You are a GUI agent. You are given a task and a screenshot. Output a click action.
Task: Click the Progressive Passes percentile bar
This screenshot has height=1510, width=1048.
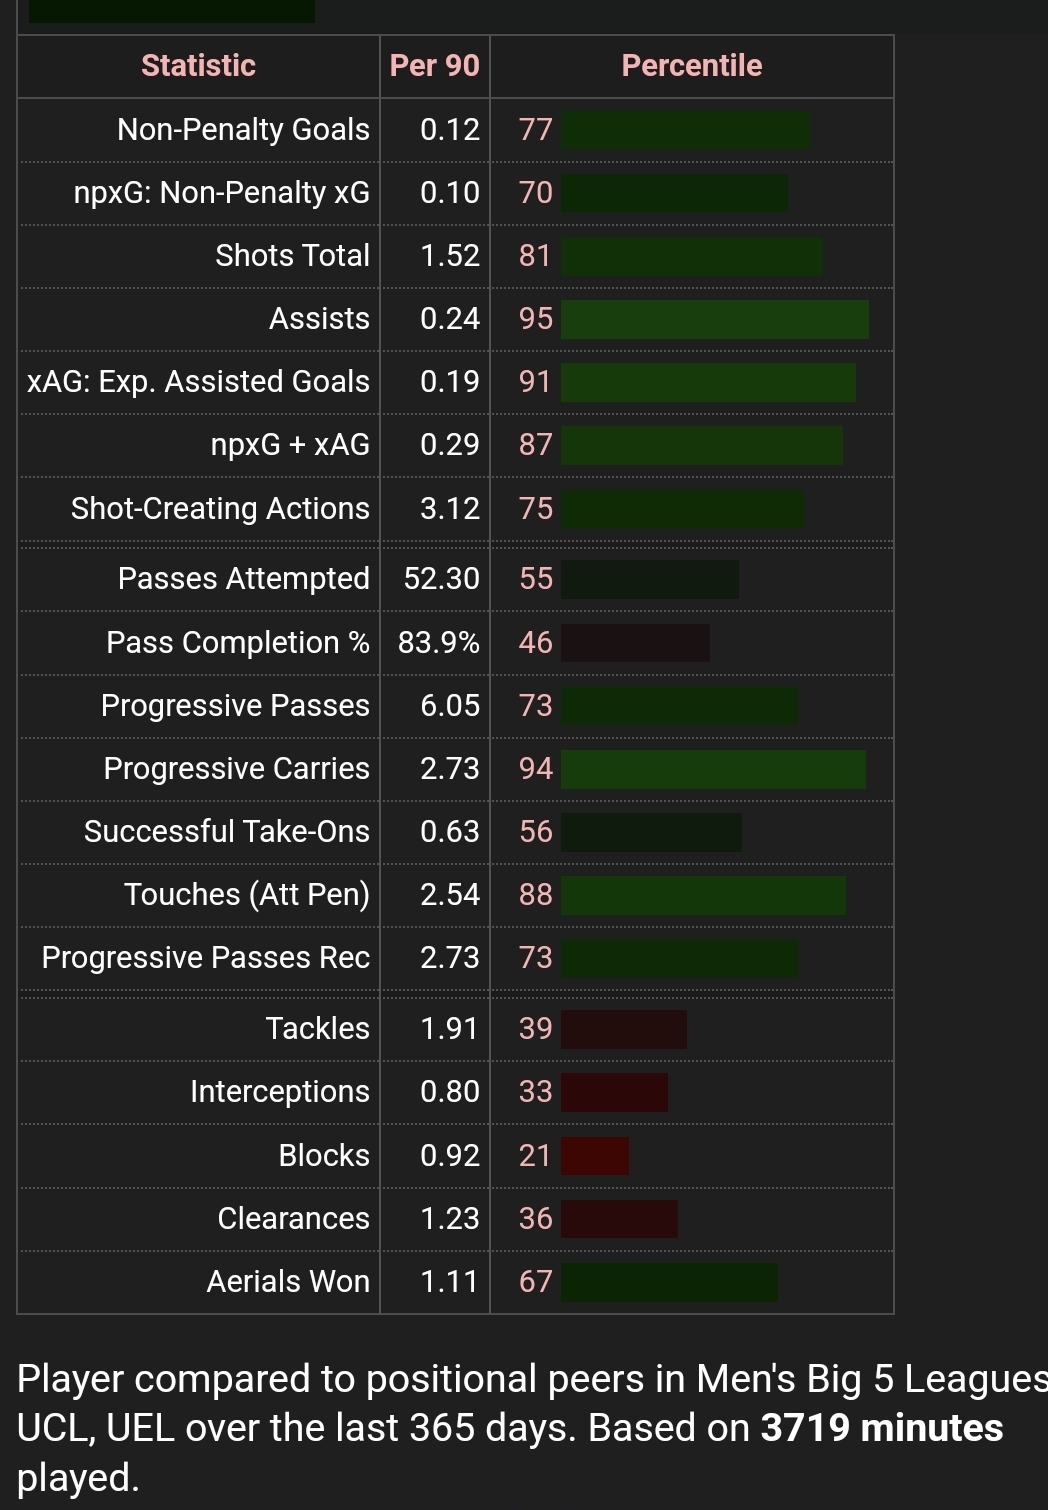679,706
